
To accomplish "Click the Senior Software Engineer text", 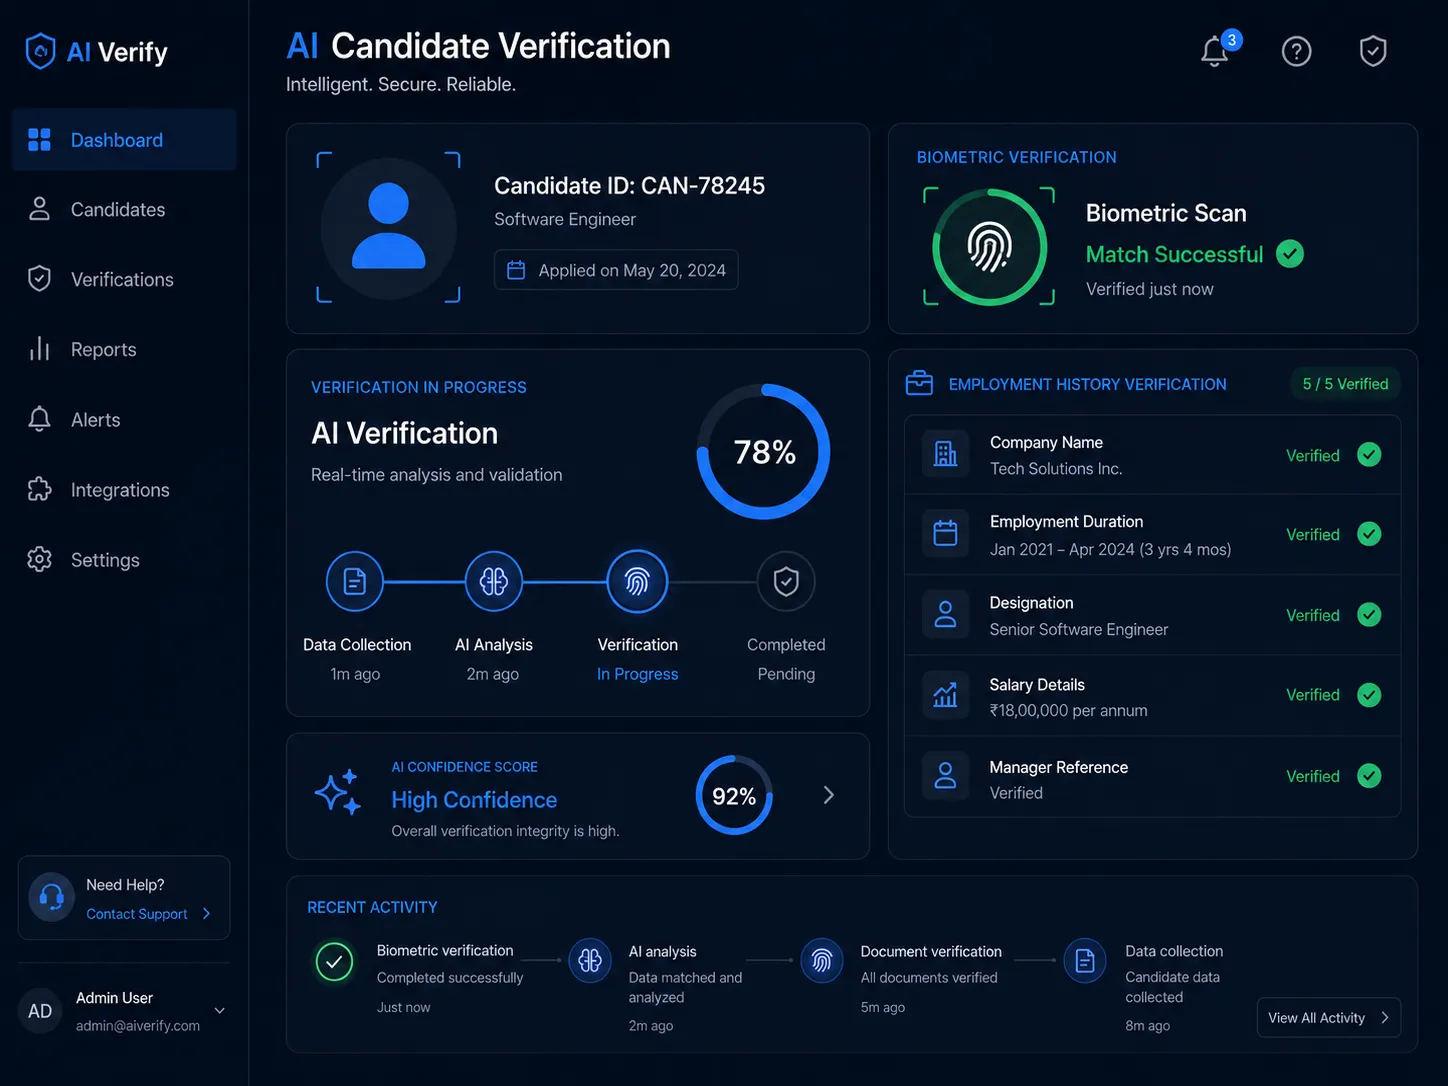I will click(1078, 629).
